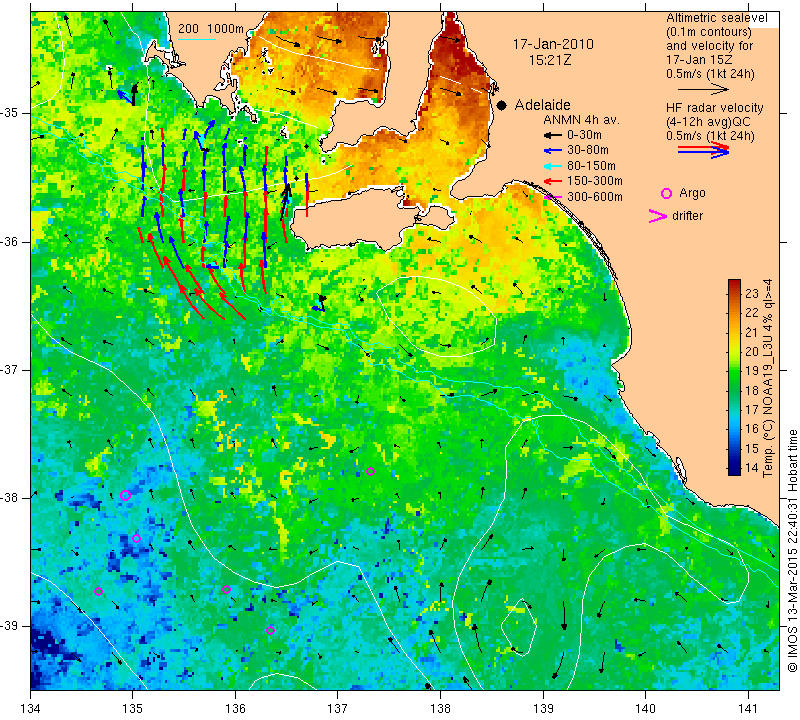Screen dimensions: 800x720
Task: Click the IMOS copyright timestamp text
Action: pos(792,551)
